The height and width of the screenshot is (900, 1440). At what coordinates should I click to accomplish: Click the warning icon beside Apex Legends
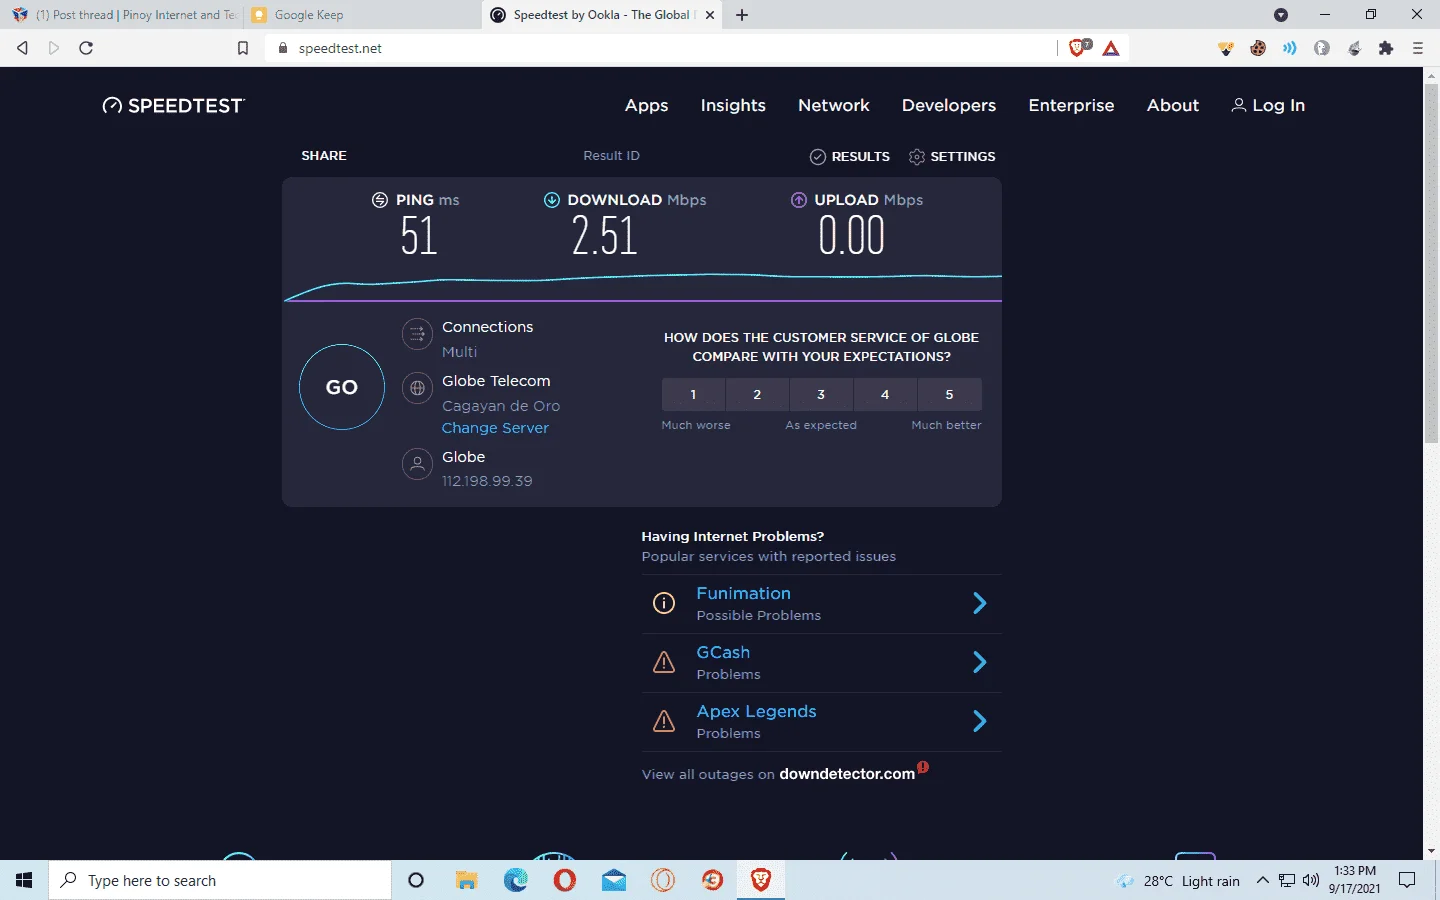[664, 721]
